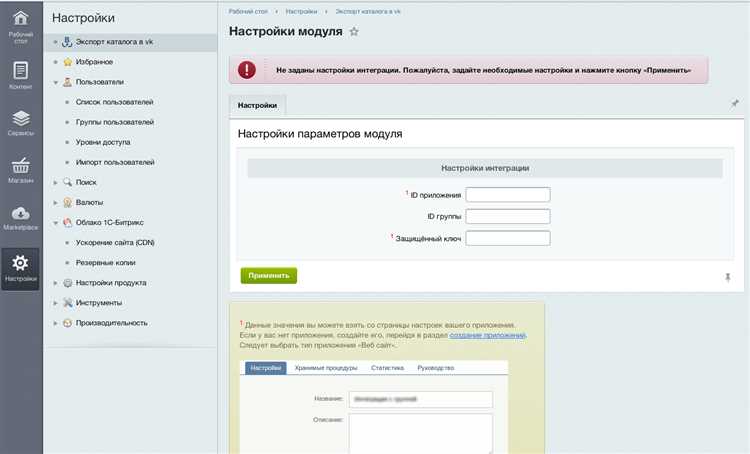Go to Рабочий стол breadcrumb
750x454 pixels.
pyautogui.click(x=248, y=11)
